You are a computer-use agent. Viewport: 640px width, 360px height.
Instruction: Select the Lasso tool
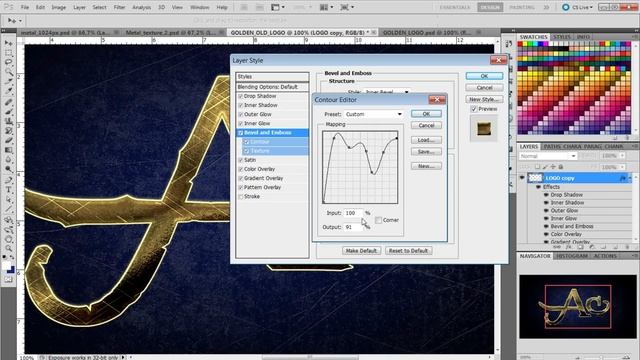[9, 62]
